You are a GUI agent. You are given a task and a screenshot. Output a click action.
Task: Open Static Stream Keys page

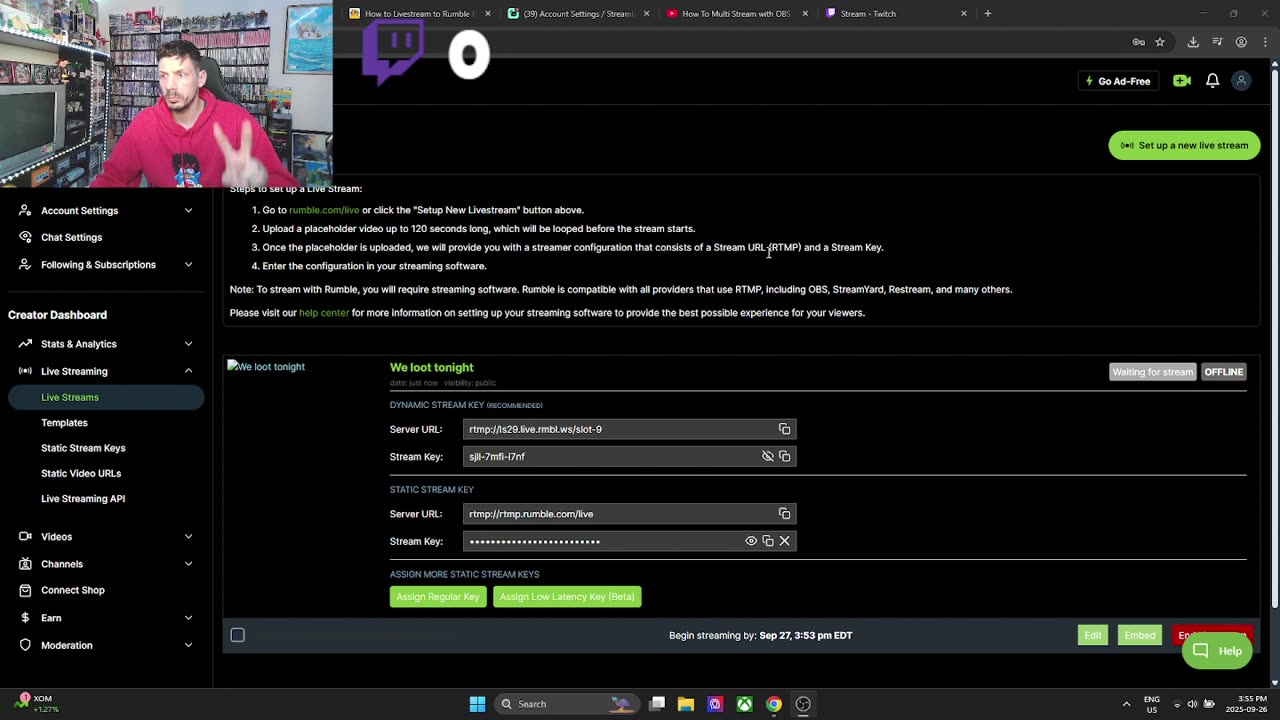pyautogui.click(x=83, y=448)
